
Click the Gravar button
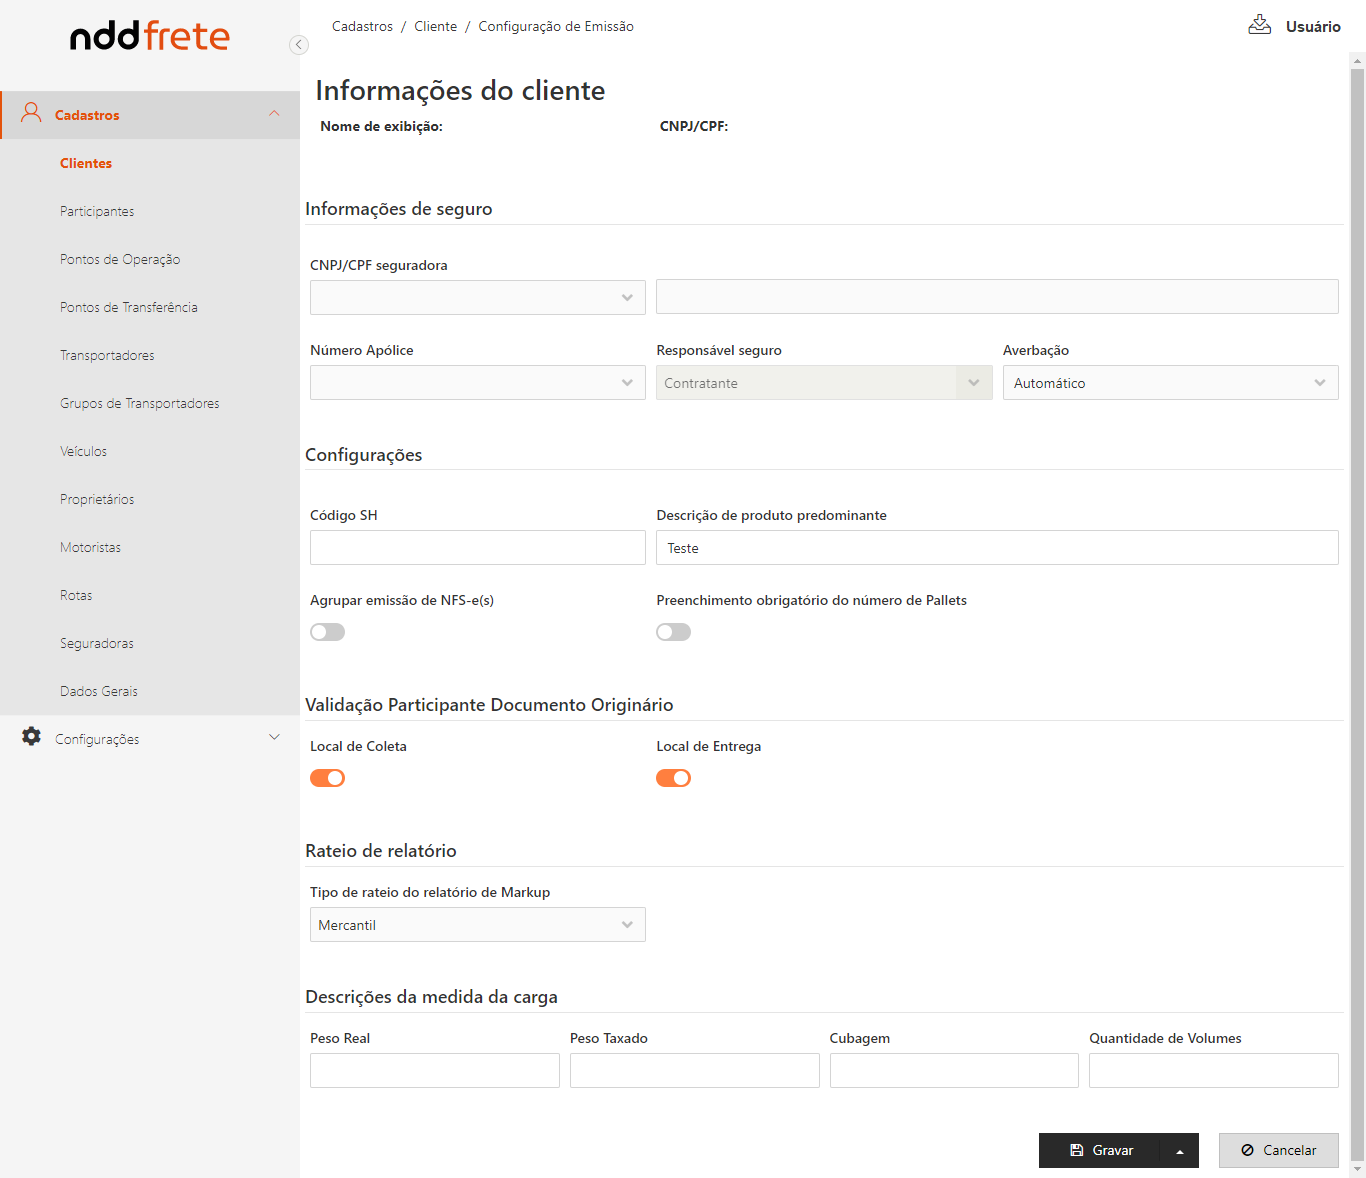click(x=1100, y=1151)
